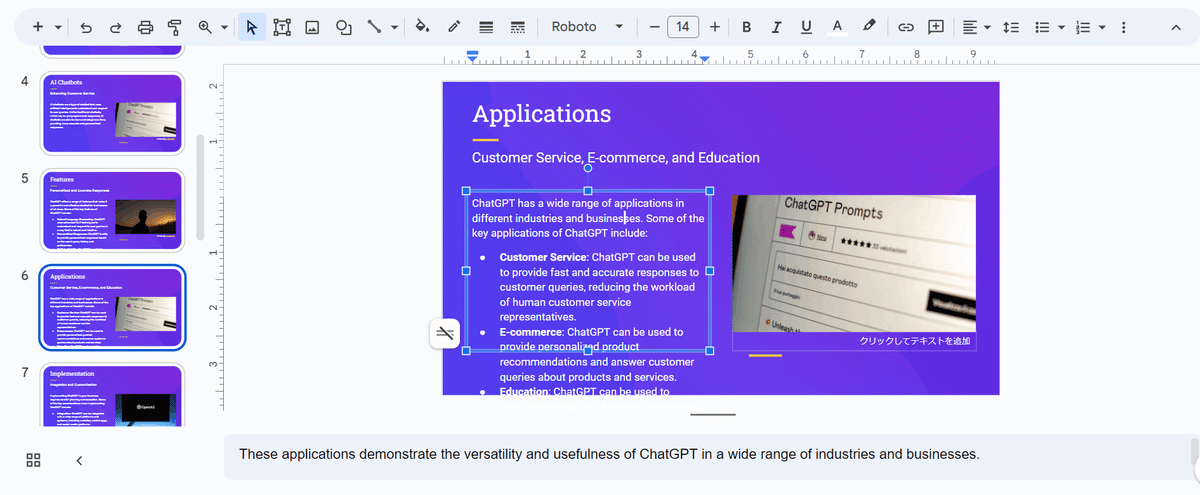The height and width of the screenshot is (495, 1200).
Task: Open the more options three-dot menu
Action: [1124, 27]
